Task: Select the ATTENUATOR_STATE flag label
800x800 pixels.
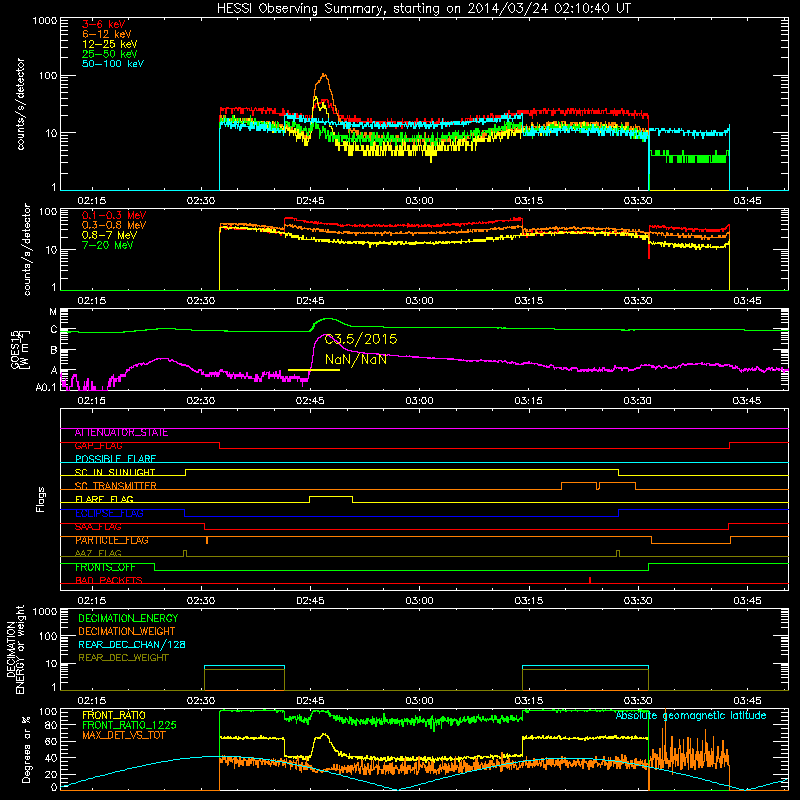Action: (121, 433)
